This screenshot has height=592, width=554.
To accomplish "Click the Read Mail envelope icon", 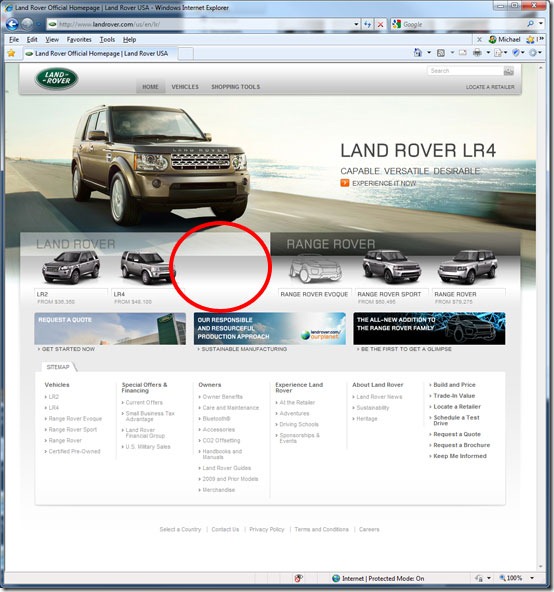I will tap(463, 53).
